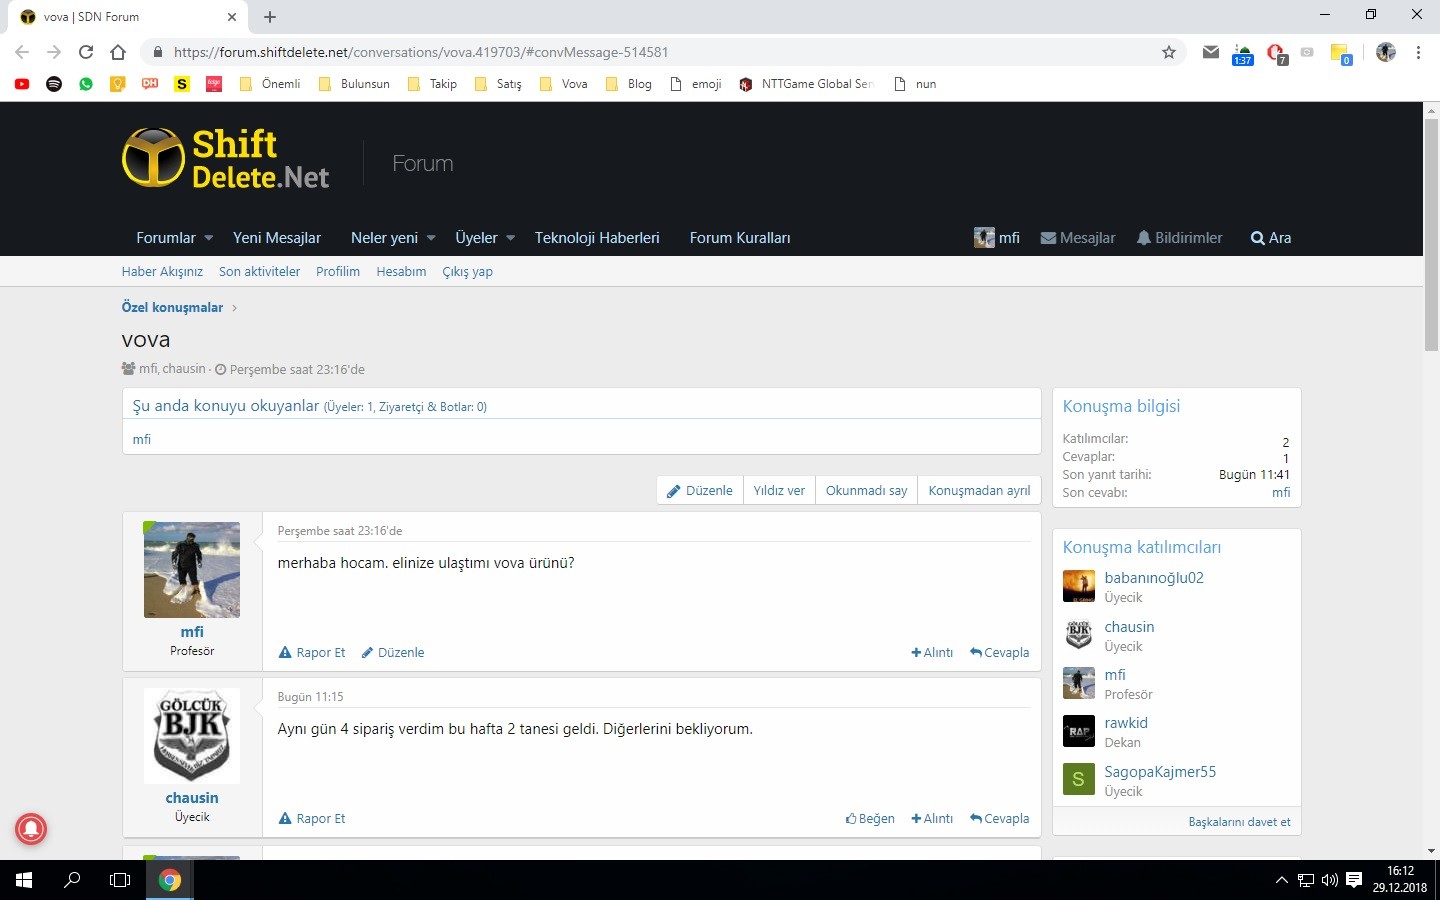Open the Gmail extension icon
1440x900 pixels.
click(x=1211, y=52)
